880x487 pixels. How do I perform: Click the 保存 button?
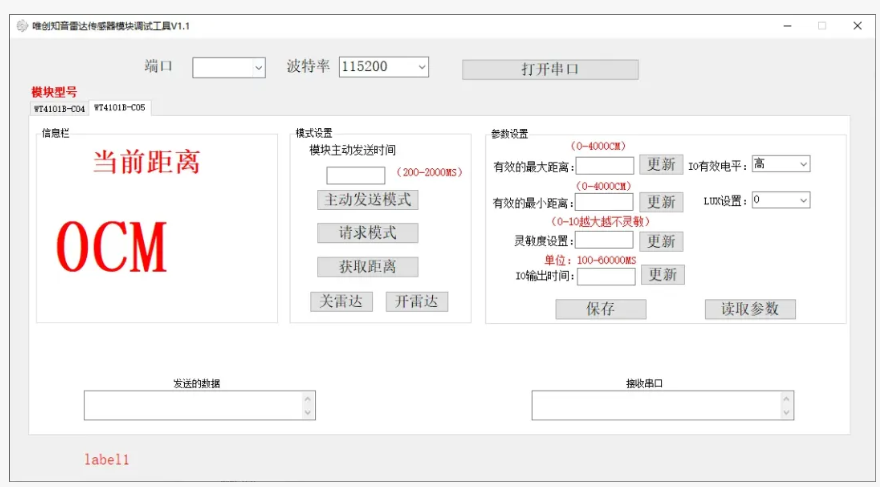(x=600, y=309)
